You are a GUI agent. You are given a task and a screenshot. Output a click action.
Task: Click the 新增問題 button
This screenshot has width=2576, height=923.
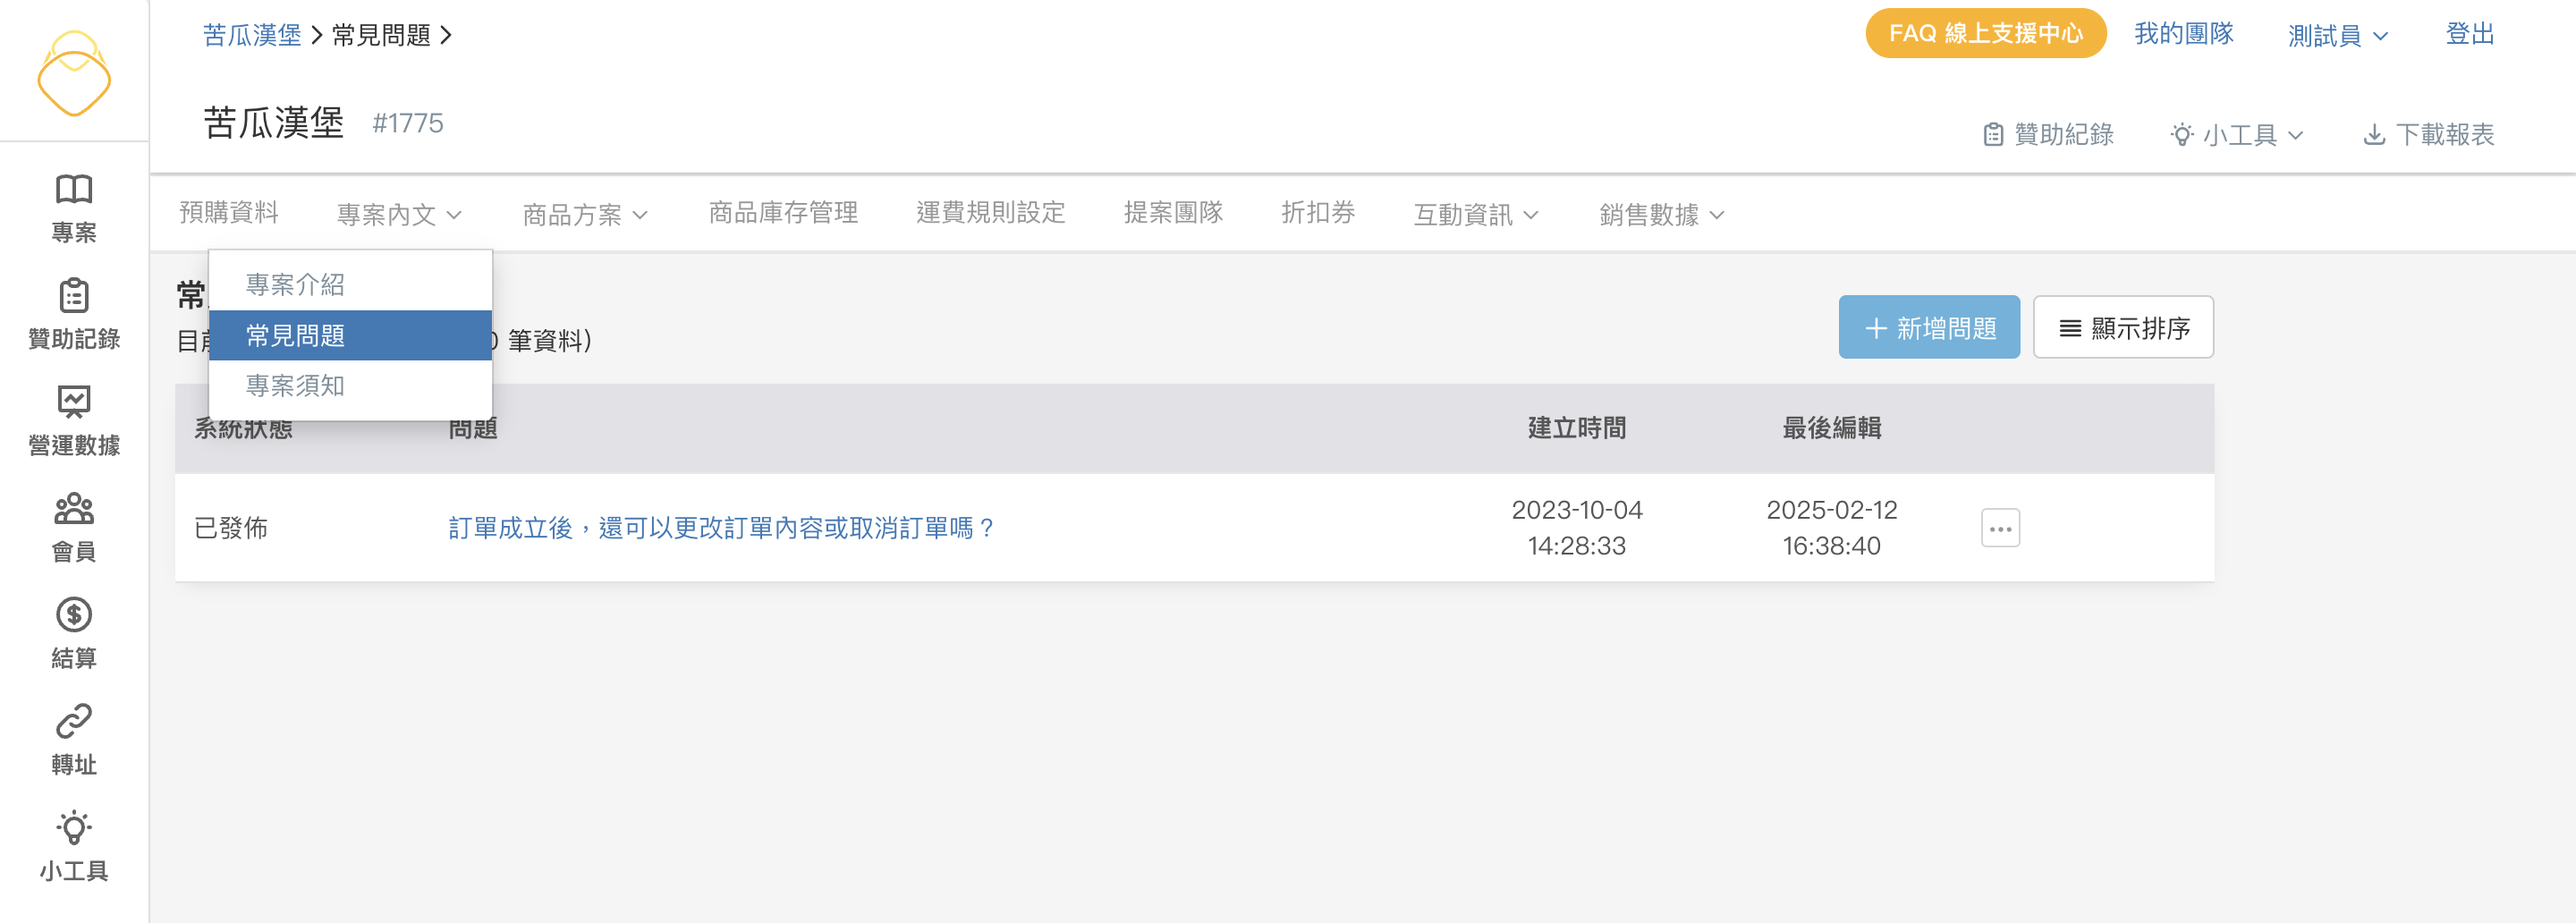pos(1929,327)
